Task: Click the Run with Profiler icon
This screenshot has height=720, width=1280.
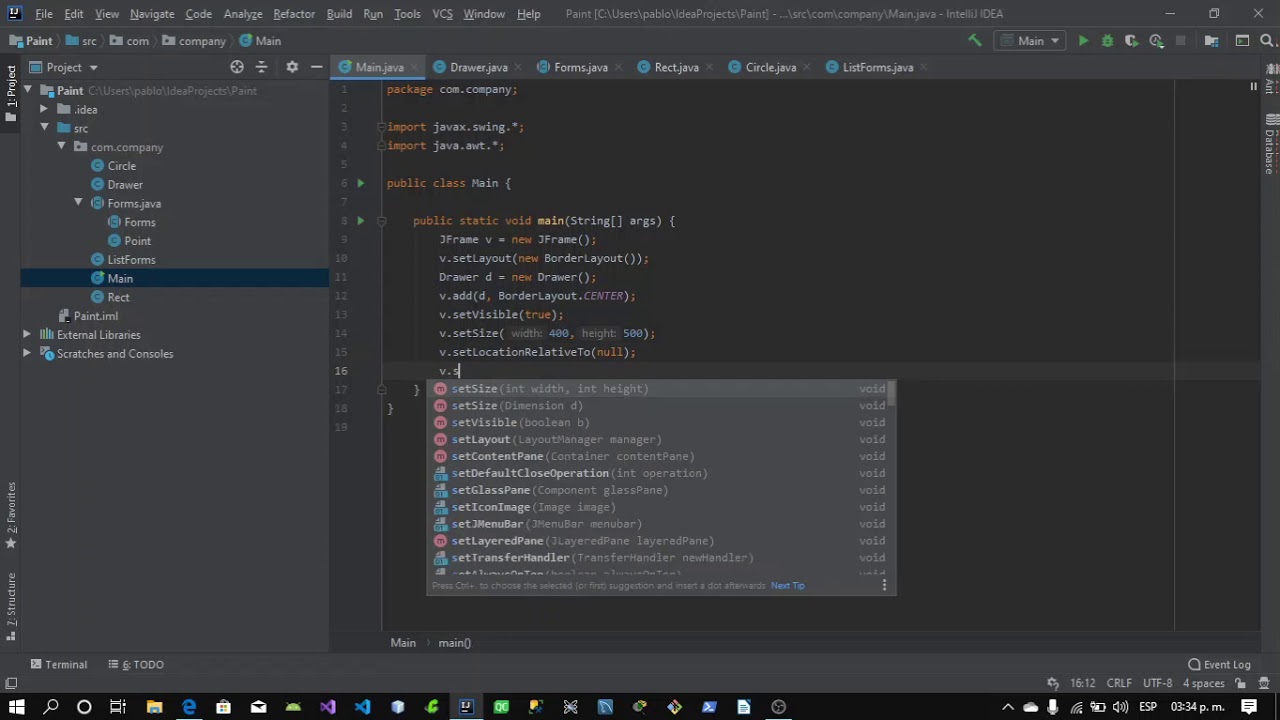Action: pyautogui.click(x=1156, y=41)
